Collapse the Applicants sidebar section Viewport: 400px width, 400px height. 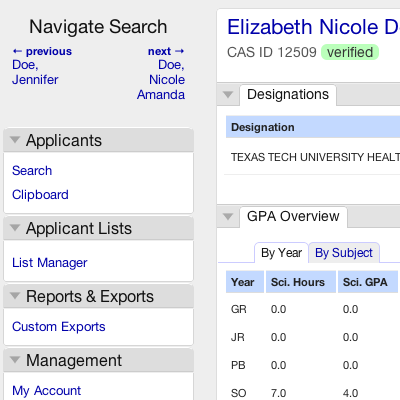tap(15, 140)
